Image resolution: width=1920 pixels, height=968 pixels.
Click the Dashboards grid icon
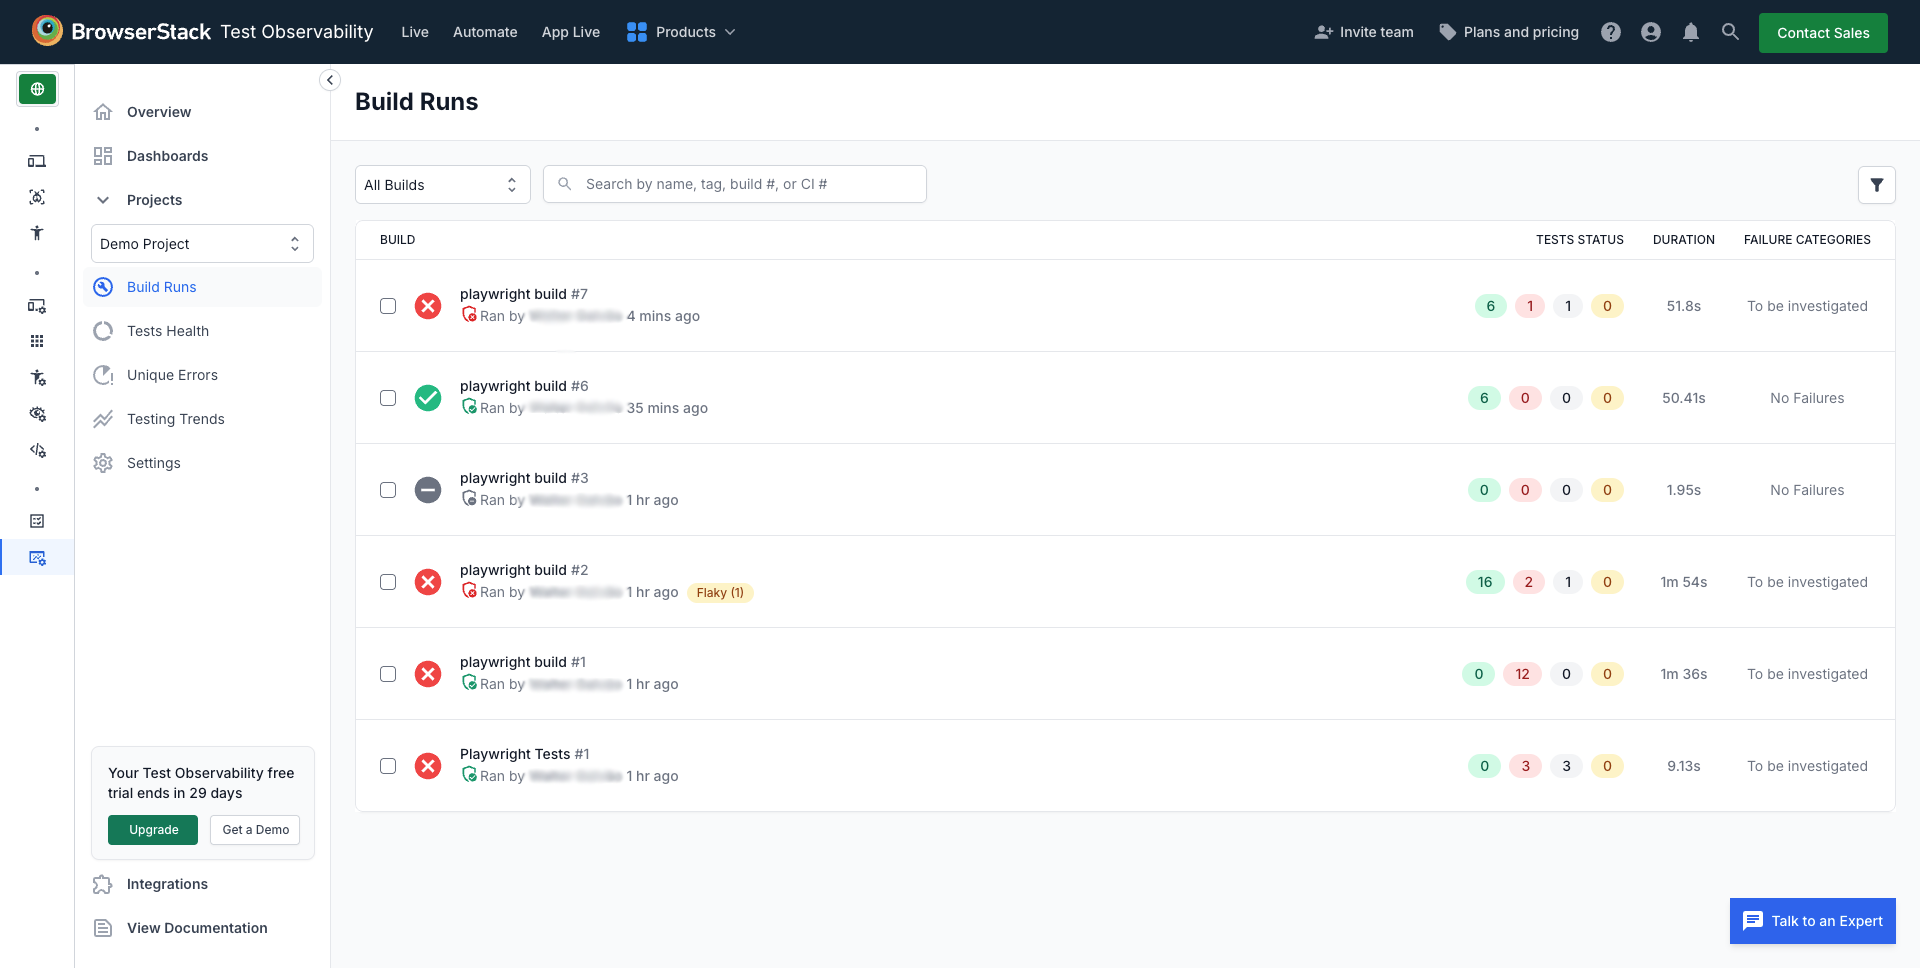click(x=103, y=156)
